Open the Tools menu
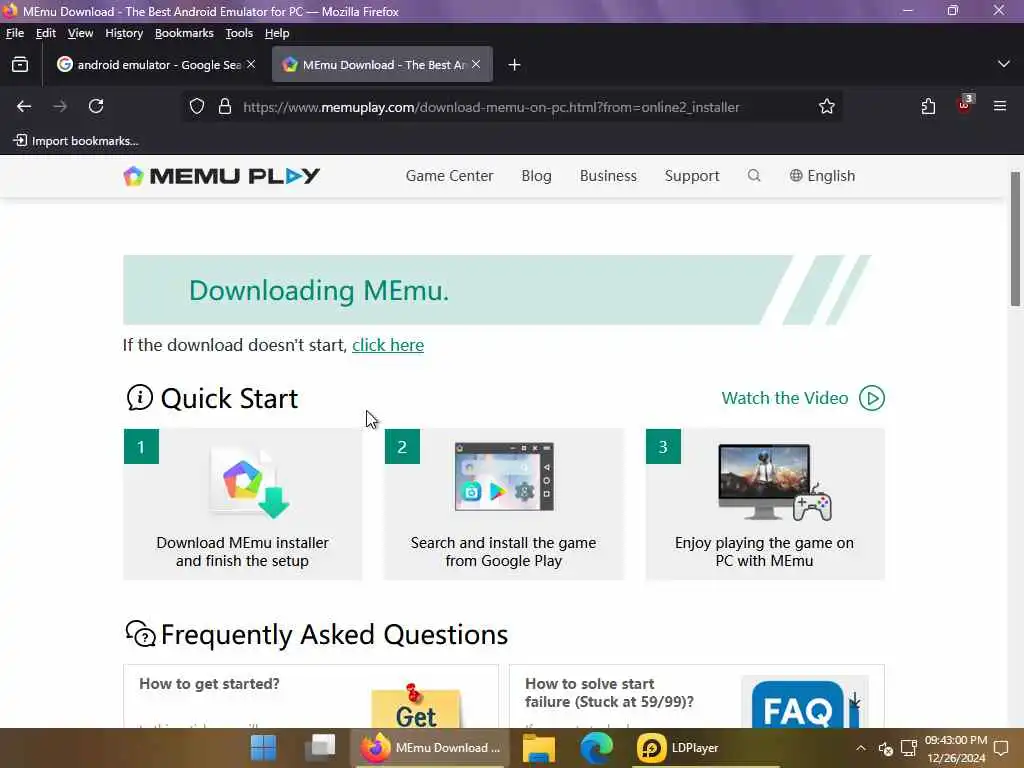 click(x=239, y=33)
